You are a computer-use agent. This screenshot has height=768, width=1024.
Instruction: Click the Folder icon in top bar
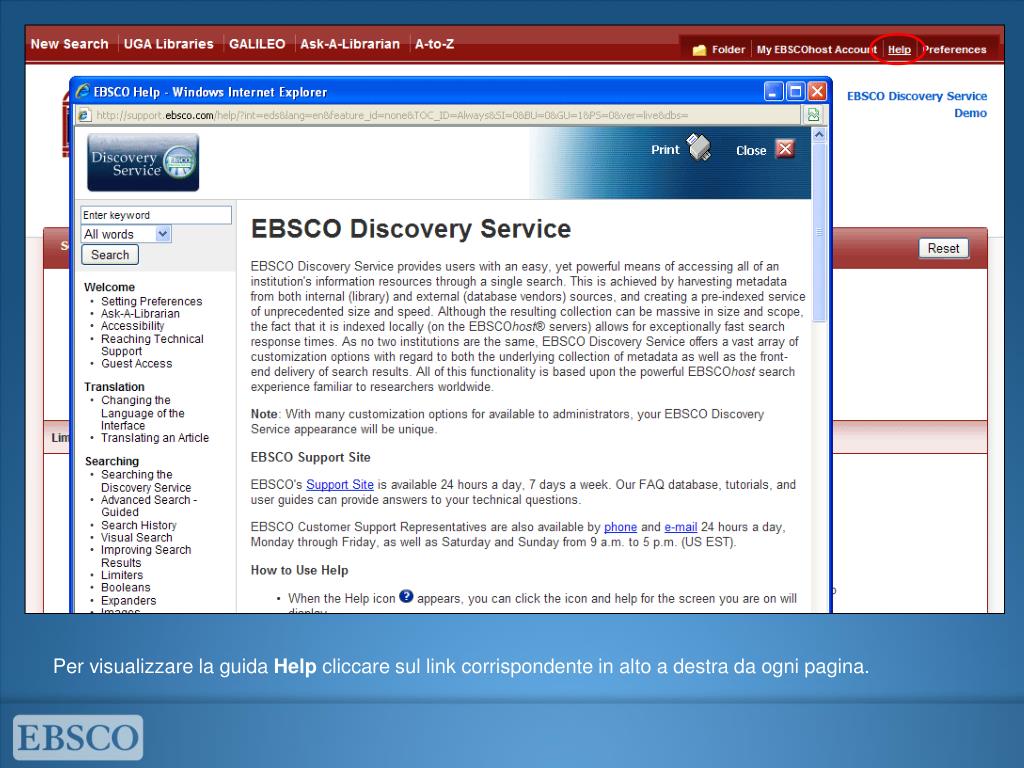(699, 50)
